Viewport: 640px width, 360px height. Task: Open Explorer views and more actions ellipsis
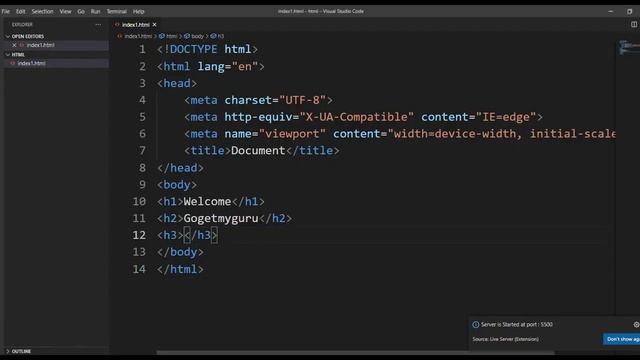tap(98, 24)
